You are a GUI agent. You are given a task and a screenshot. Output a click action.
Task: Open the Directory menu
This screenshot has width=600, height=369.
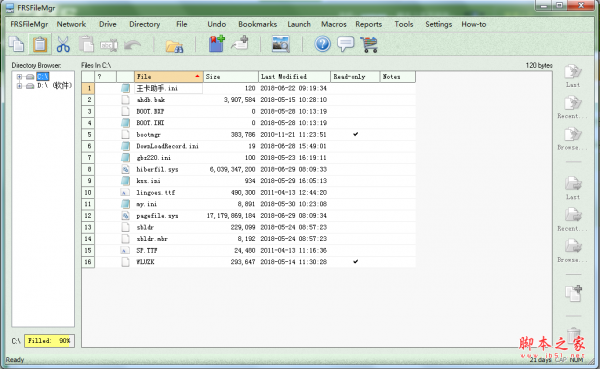click(x=144, y=24)
